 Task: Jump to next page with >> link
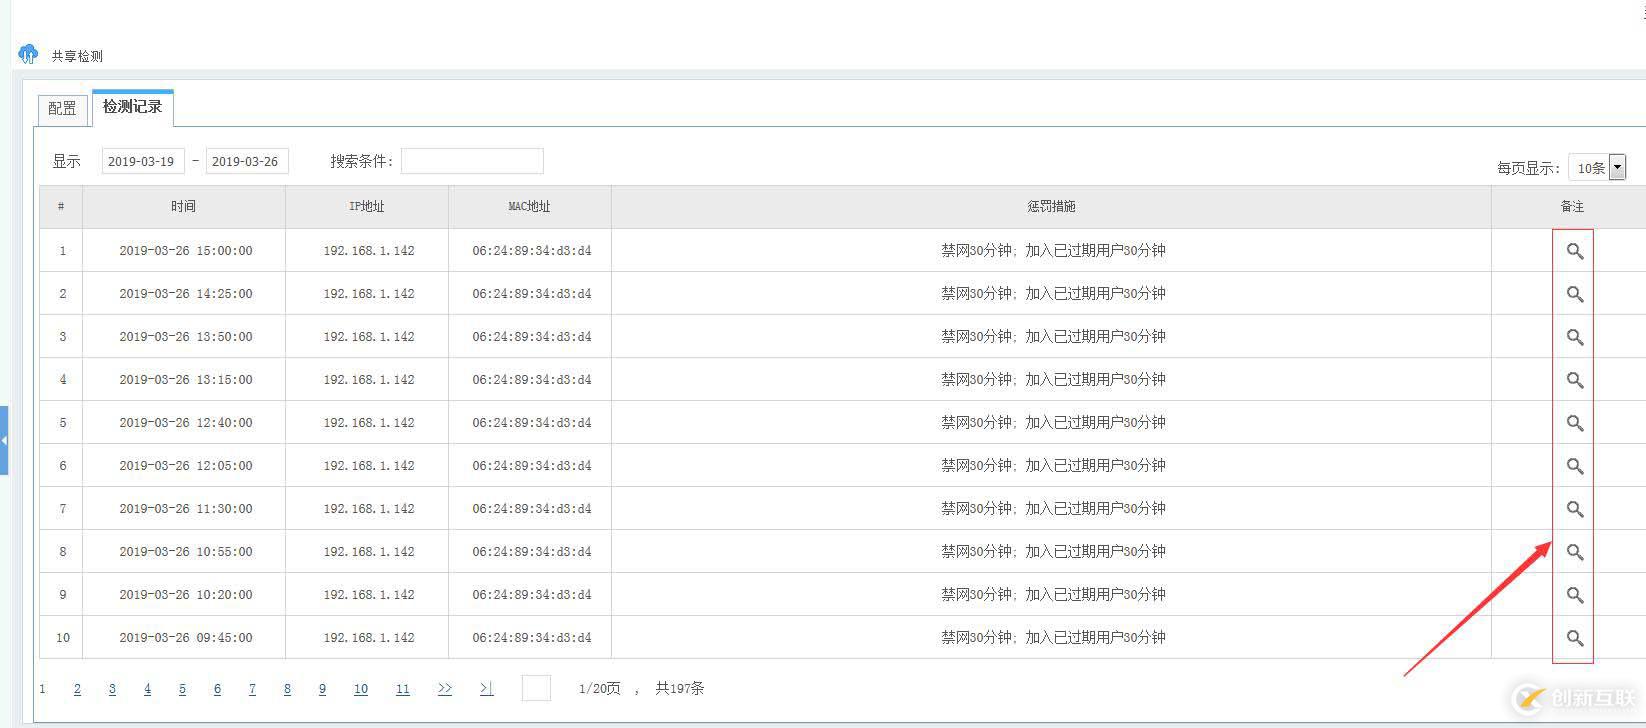[445, 689]
